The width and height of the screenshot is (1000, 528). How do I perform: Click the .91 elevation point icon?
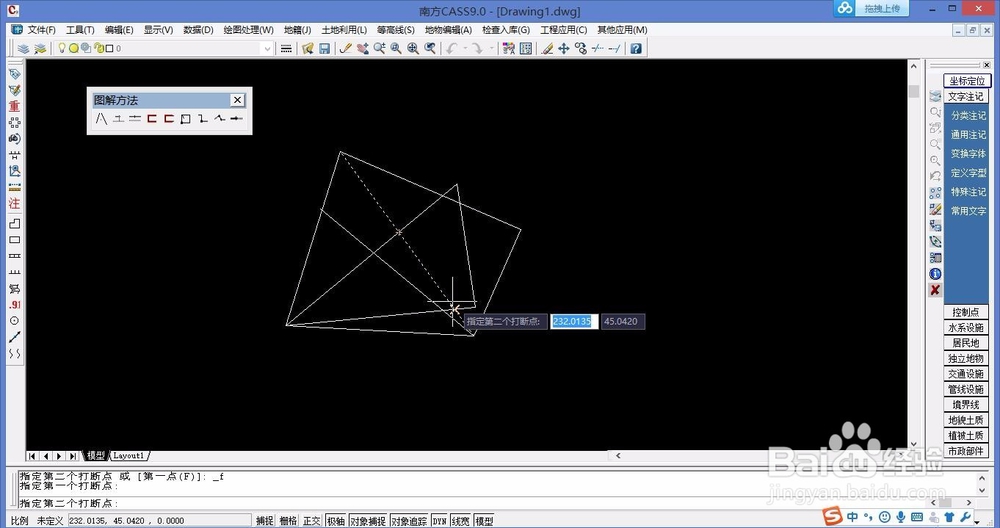tap(14, 305)
